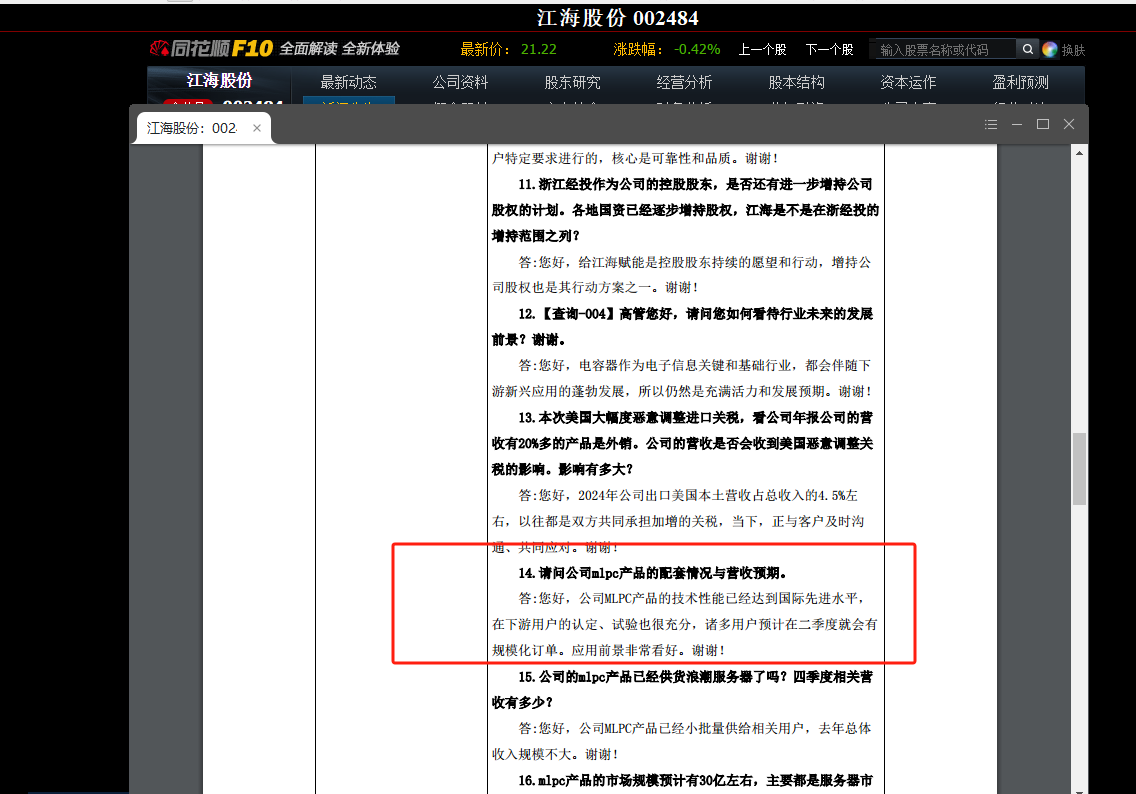Image resolution: width=1136 pixels, height=794 pixels.
Task: Click the line 游新兴应用的蓬勃发展
Action: 682,391
